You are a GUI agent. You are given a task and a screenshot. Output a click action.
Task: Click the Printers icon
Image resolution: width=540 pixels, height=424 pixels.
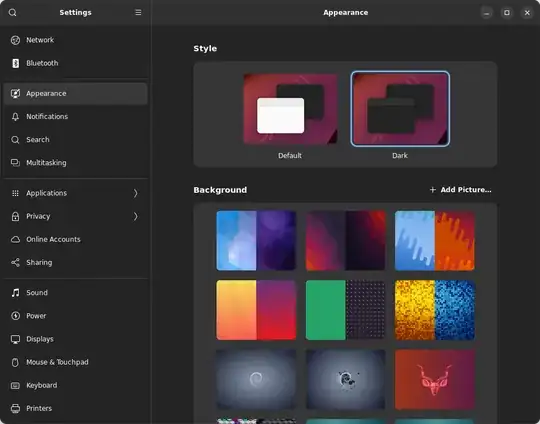[15, 409]
